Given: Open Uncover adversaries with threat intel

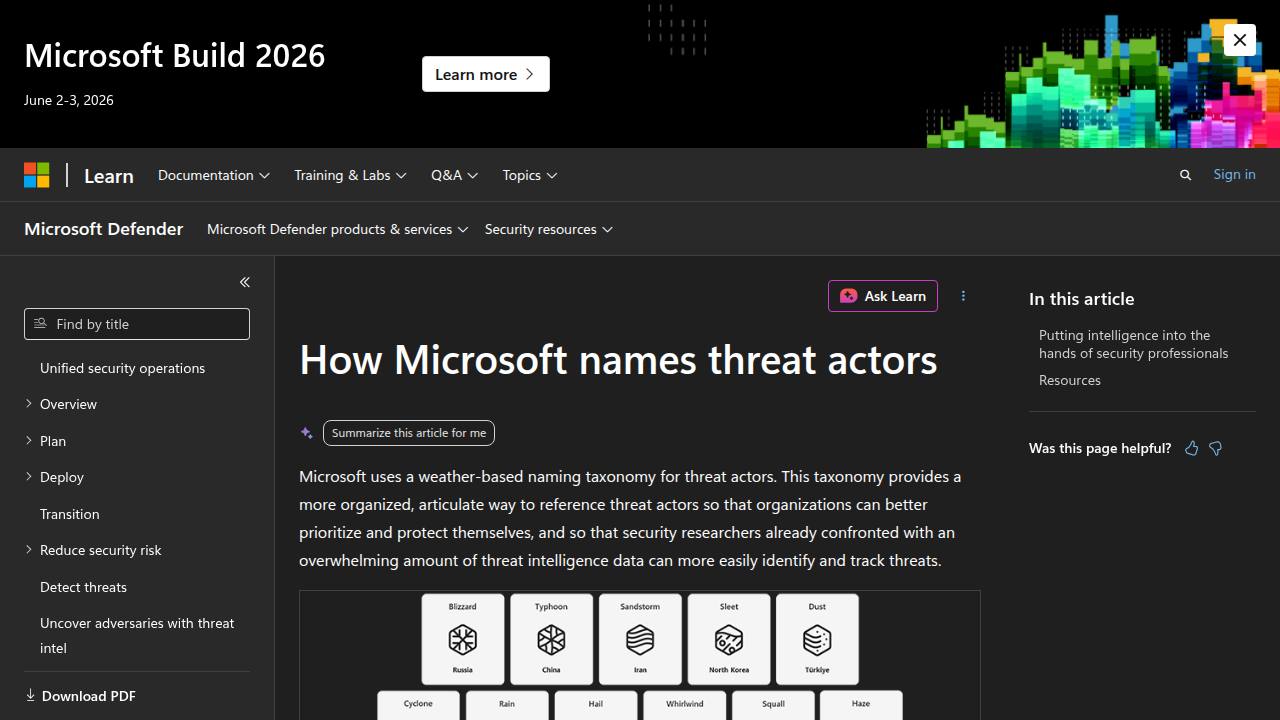Looking at the screenshot, I should tap(137, 635).
